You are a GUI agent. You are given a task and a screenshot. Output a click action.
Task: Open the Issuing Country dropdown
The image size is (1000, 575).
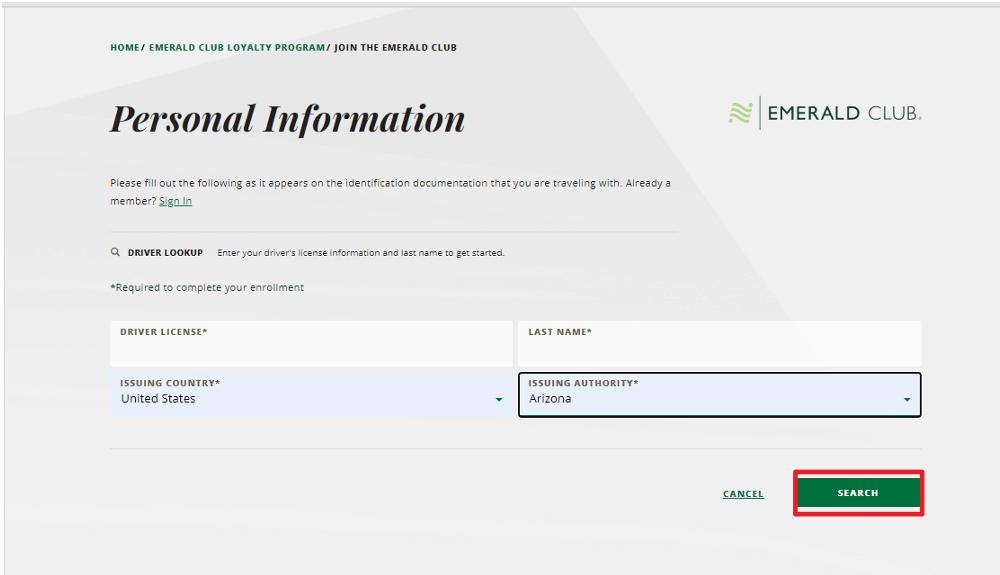[x=311, y=395]
